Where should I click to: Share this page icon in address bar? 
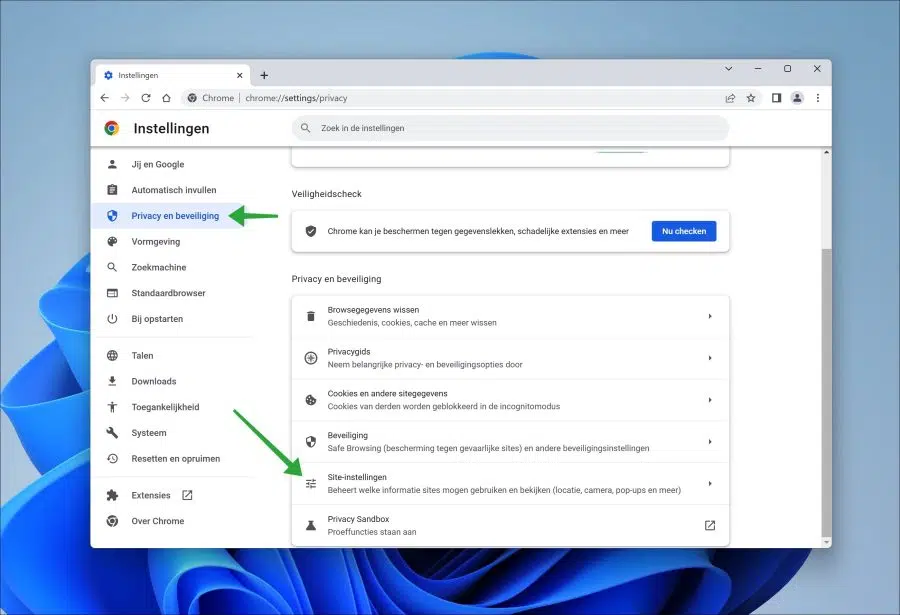click(x=730, y=98)
